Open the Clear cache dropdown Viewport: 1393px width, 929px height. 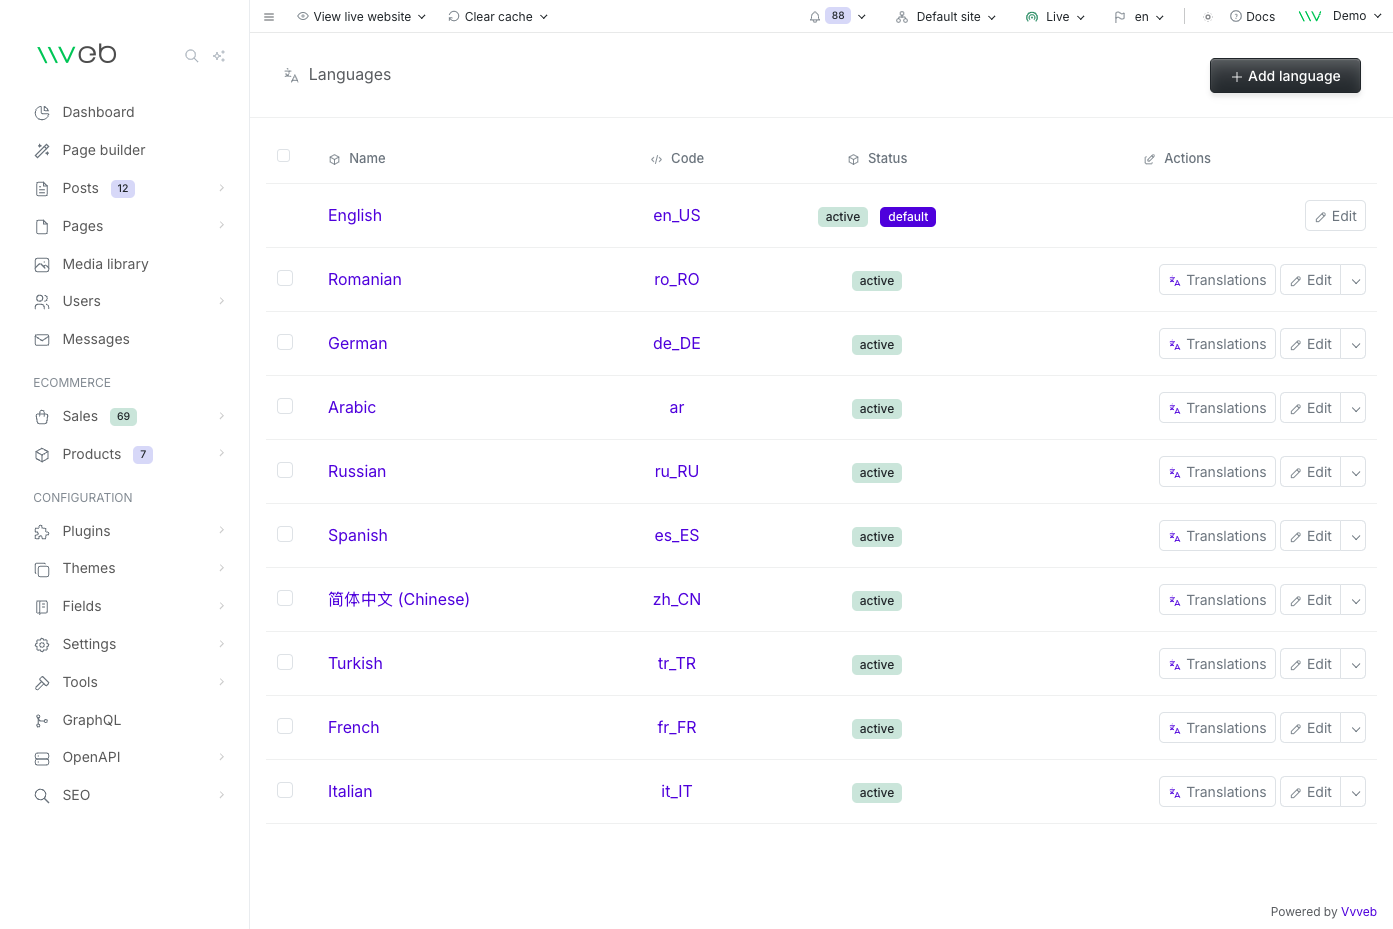tap(498, 17)
